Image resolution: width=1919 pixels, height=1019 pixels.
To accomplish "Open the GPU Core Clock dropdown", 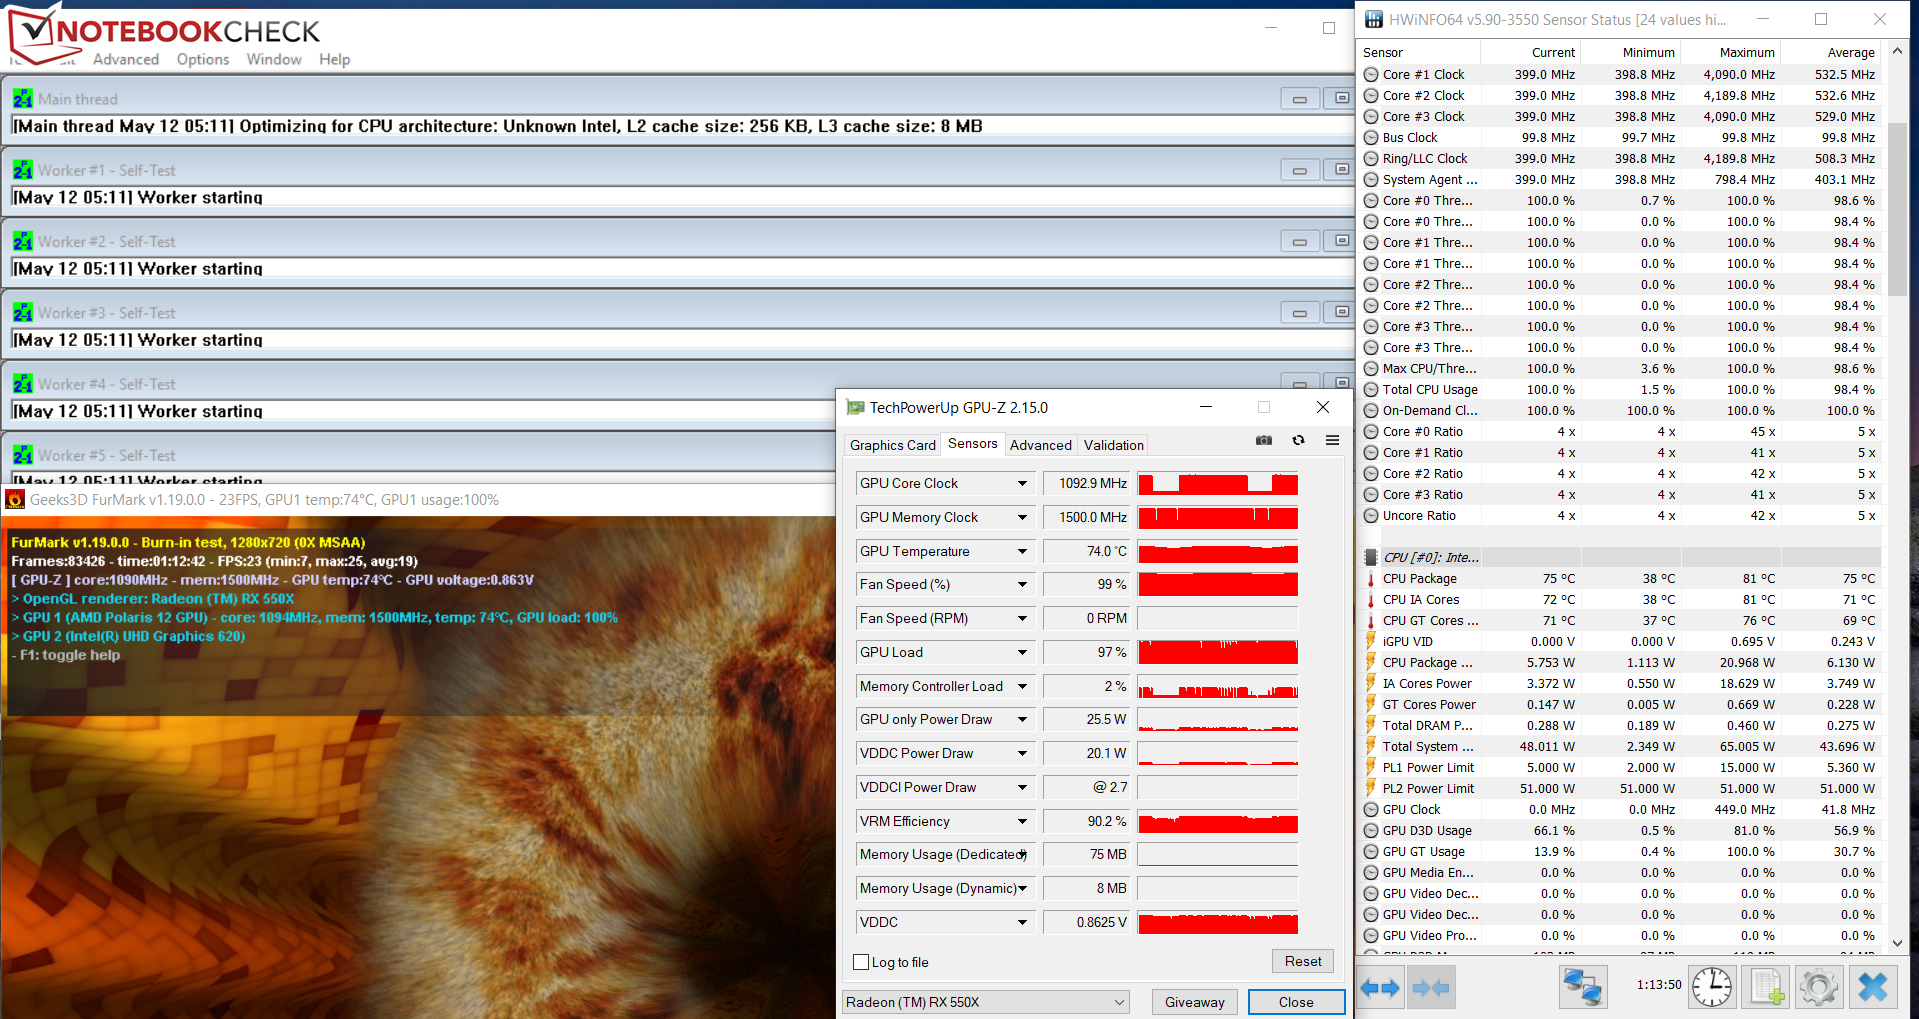I will [x=1022, y=484].
